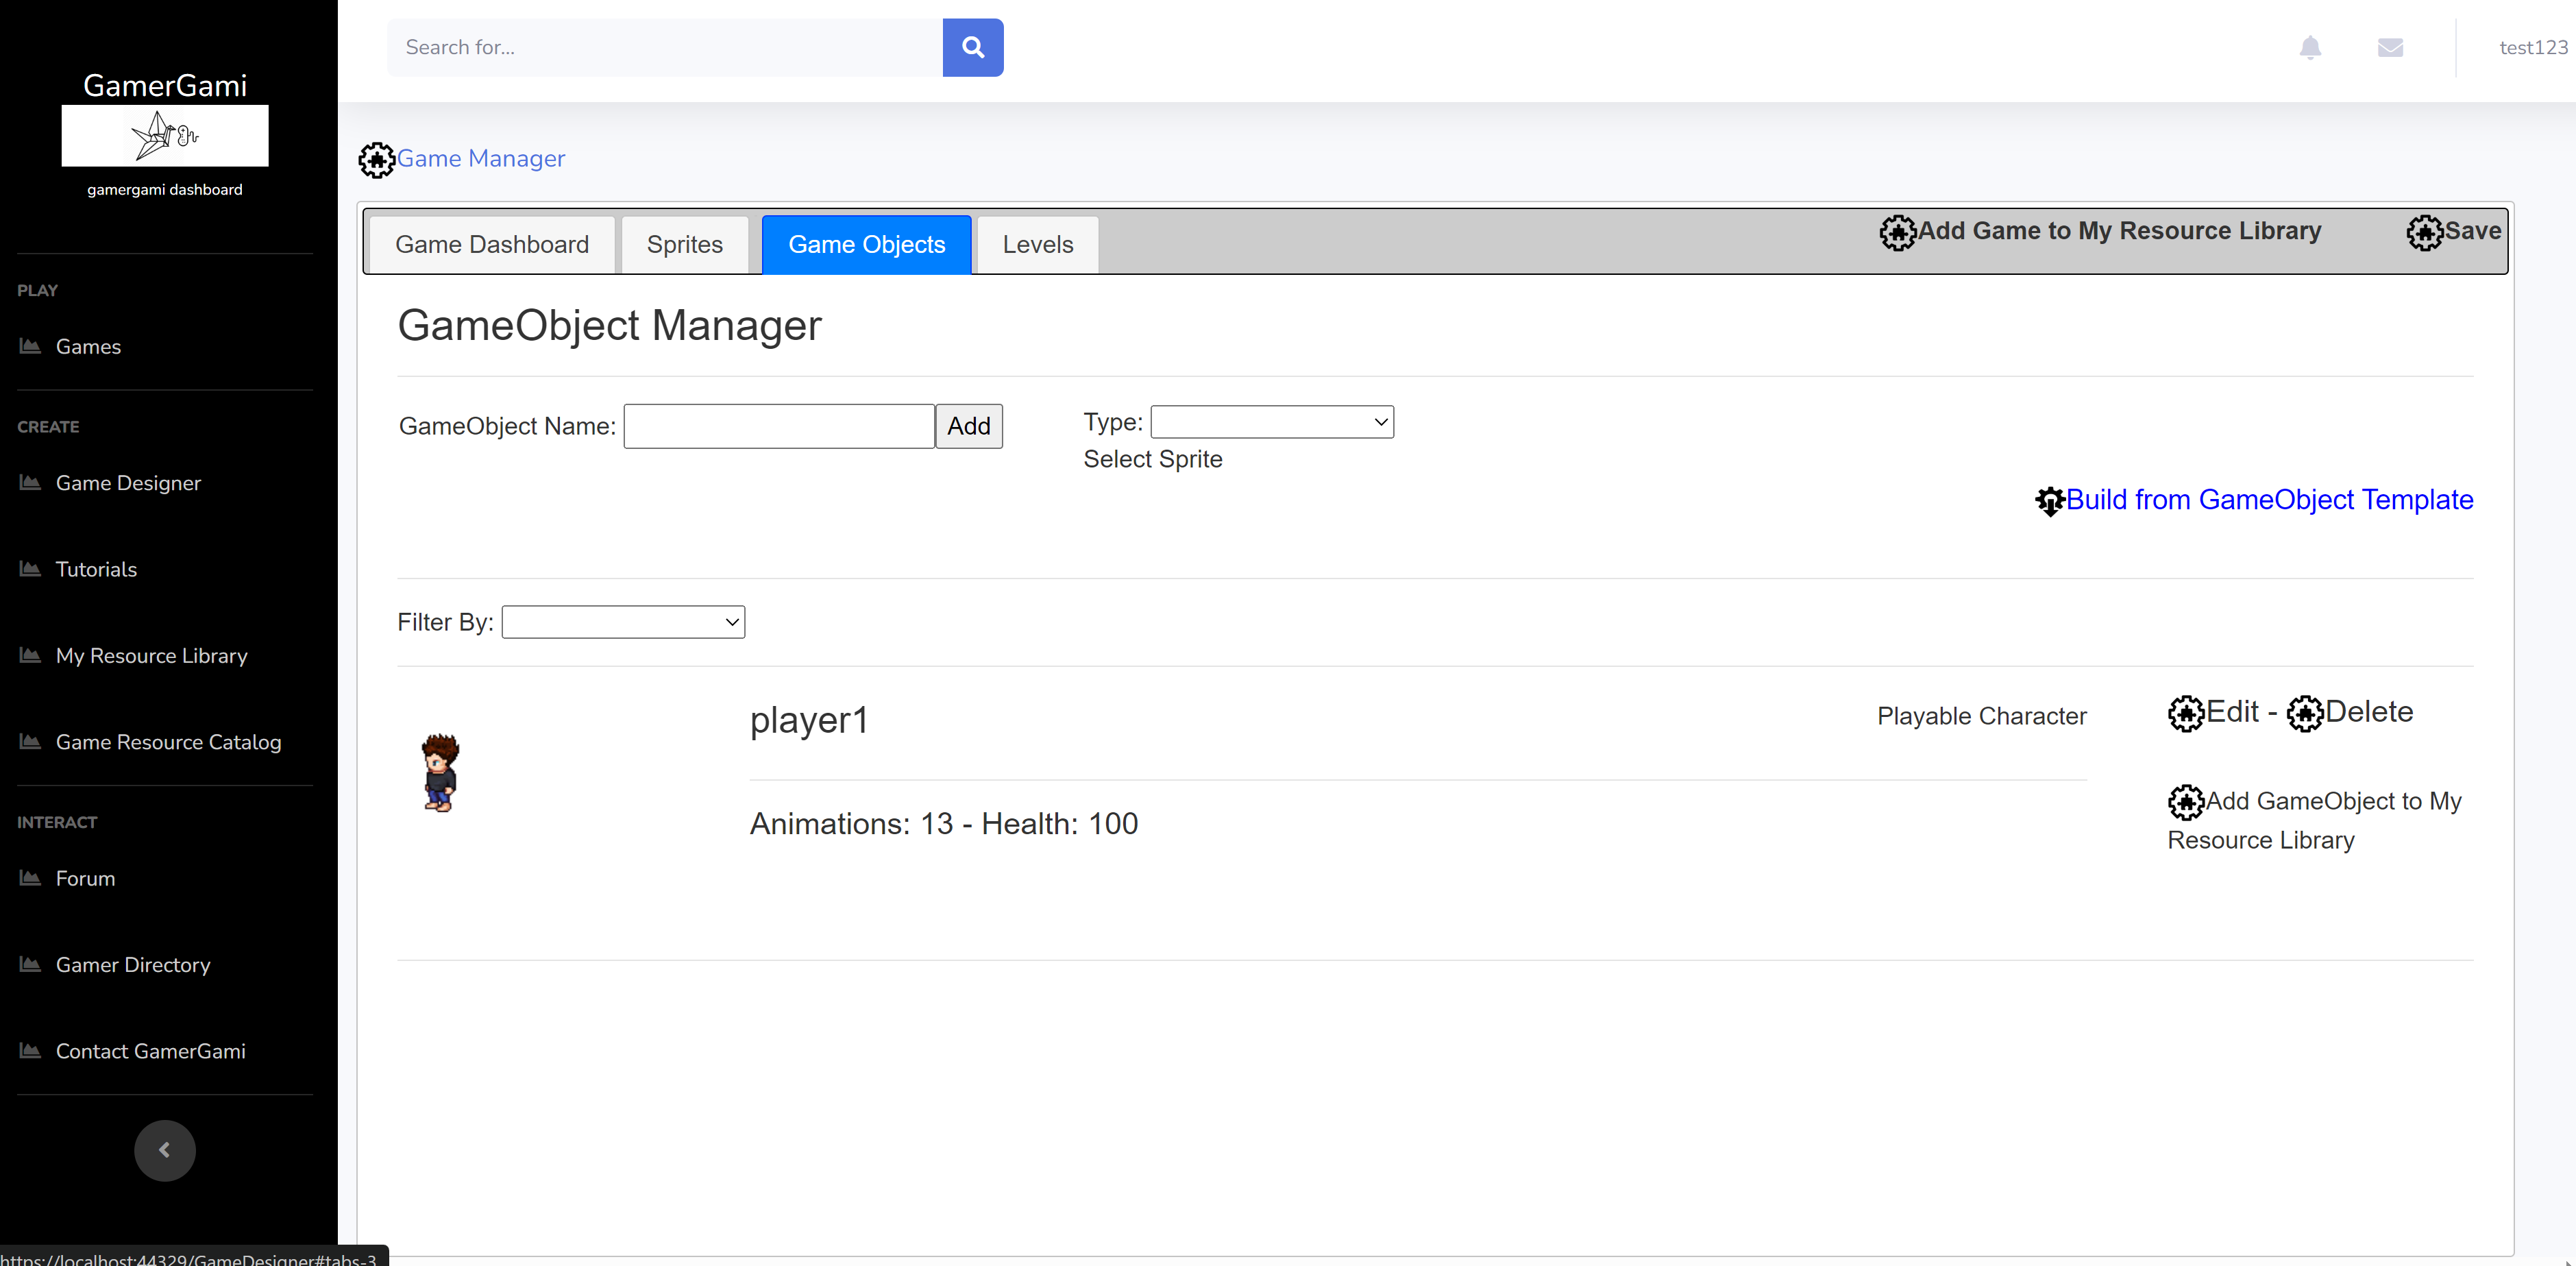
Task: Open the Type dropdown
Action: [1272, 422]
